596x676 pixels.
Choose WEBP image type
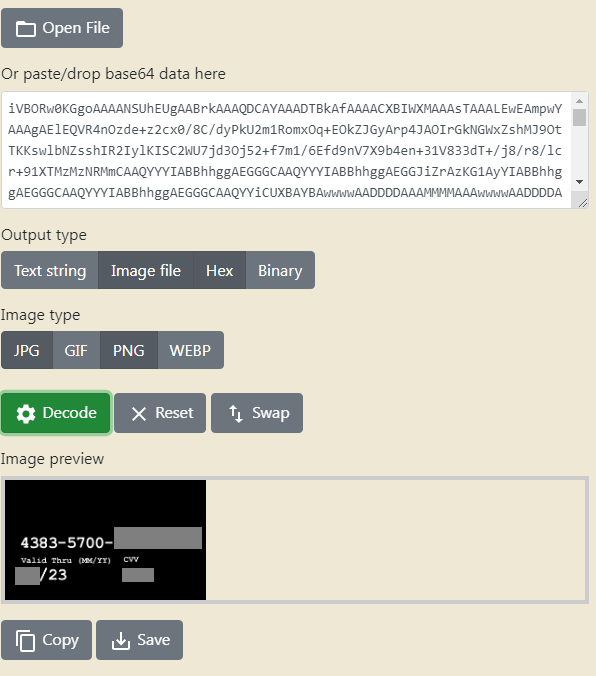[x=190, y=350]
